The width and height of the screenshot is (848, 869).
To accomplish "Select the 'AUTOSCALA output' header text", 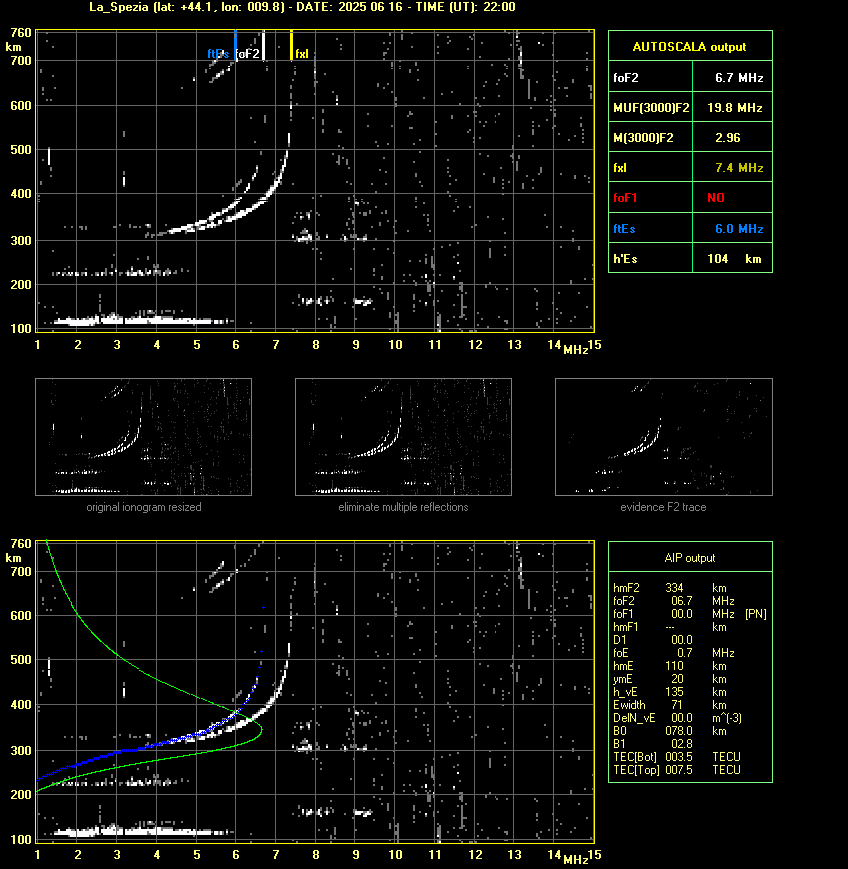I will (x=689, y=47).
